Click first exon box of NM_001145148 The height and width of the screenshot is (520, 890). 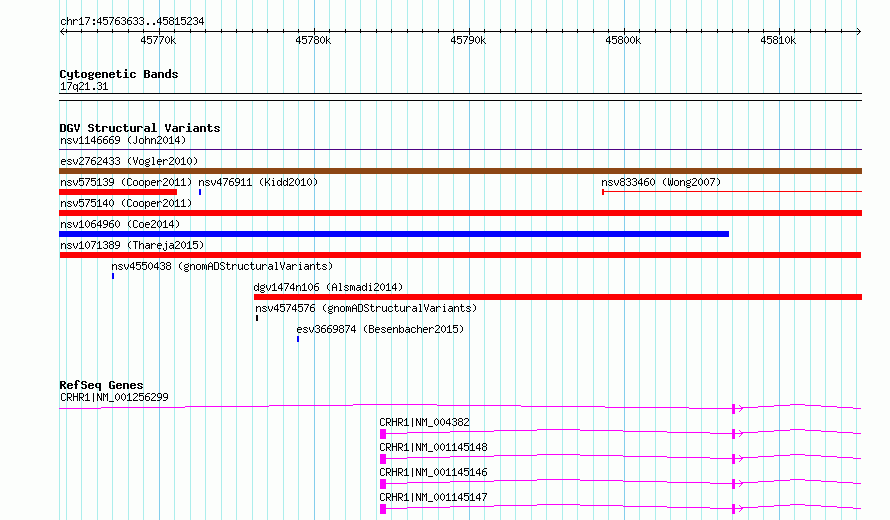coord(383,459)
